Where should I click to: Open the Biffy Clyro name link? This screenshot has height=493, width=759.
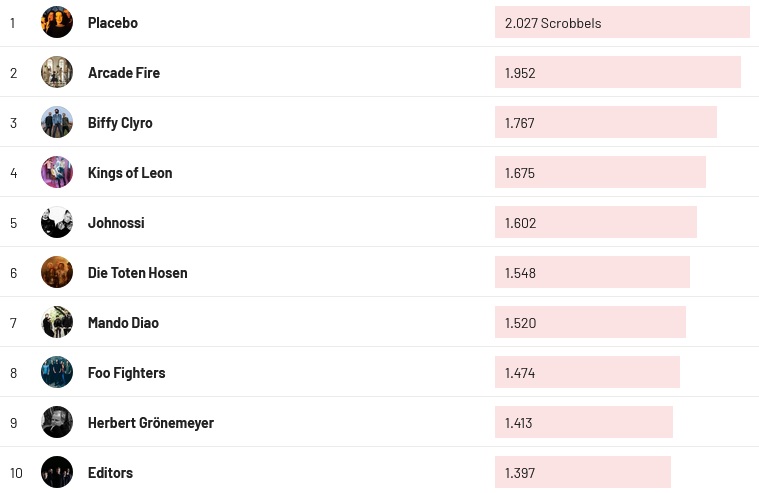[120, 122]
